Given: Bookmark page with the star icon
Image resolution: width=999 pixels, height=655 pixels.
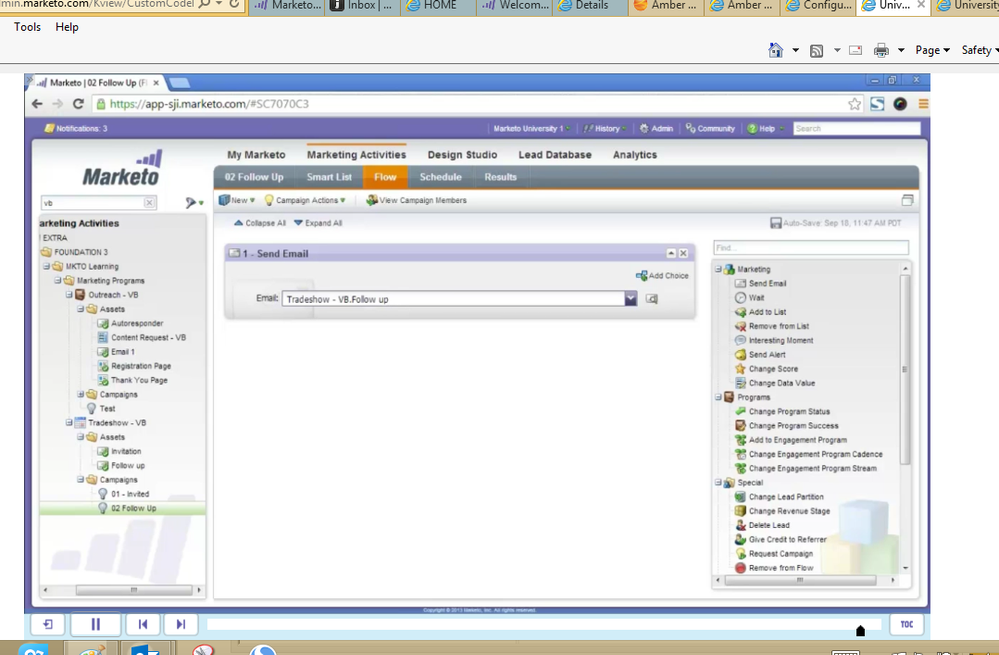Looking at the screenshot, I should pos(854,104).
